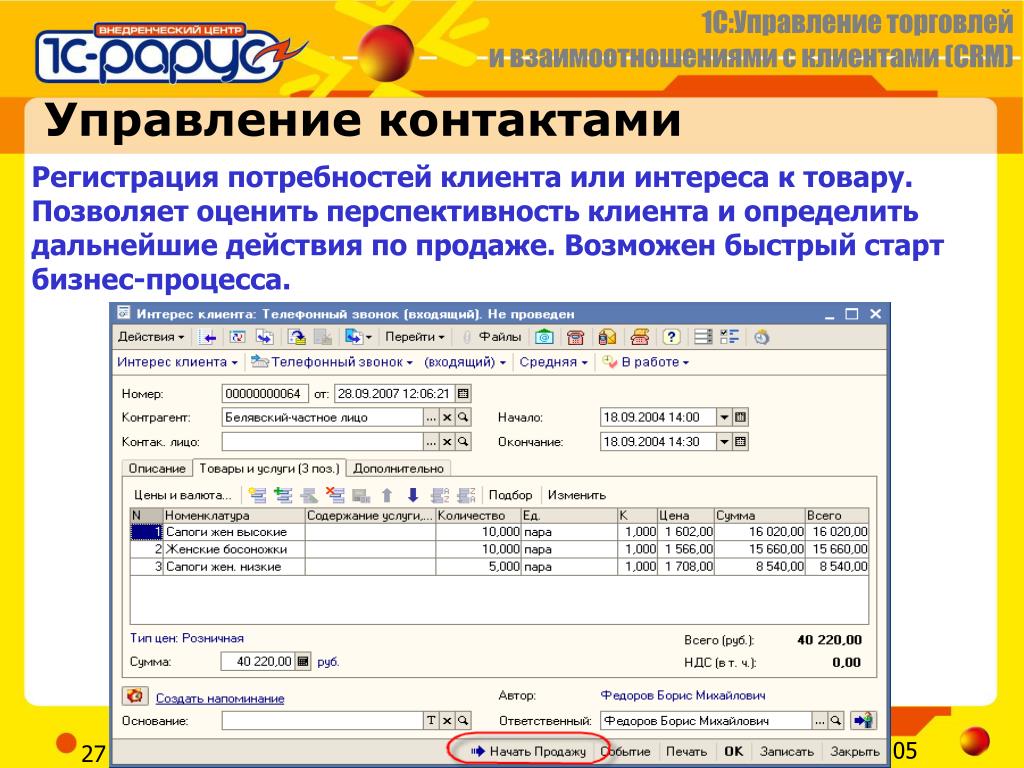Open Контак. лицо with magnifier icon

pos(463,442)
